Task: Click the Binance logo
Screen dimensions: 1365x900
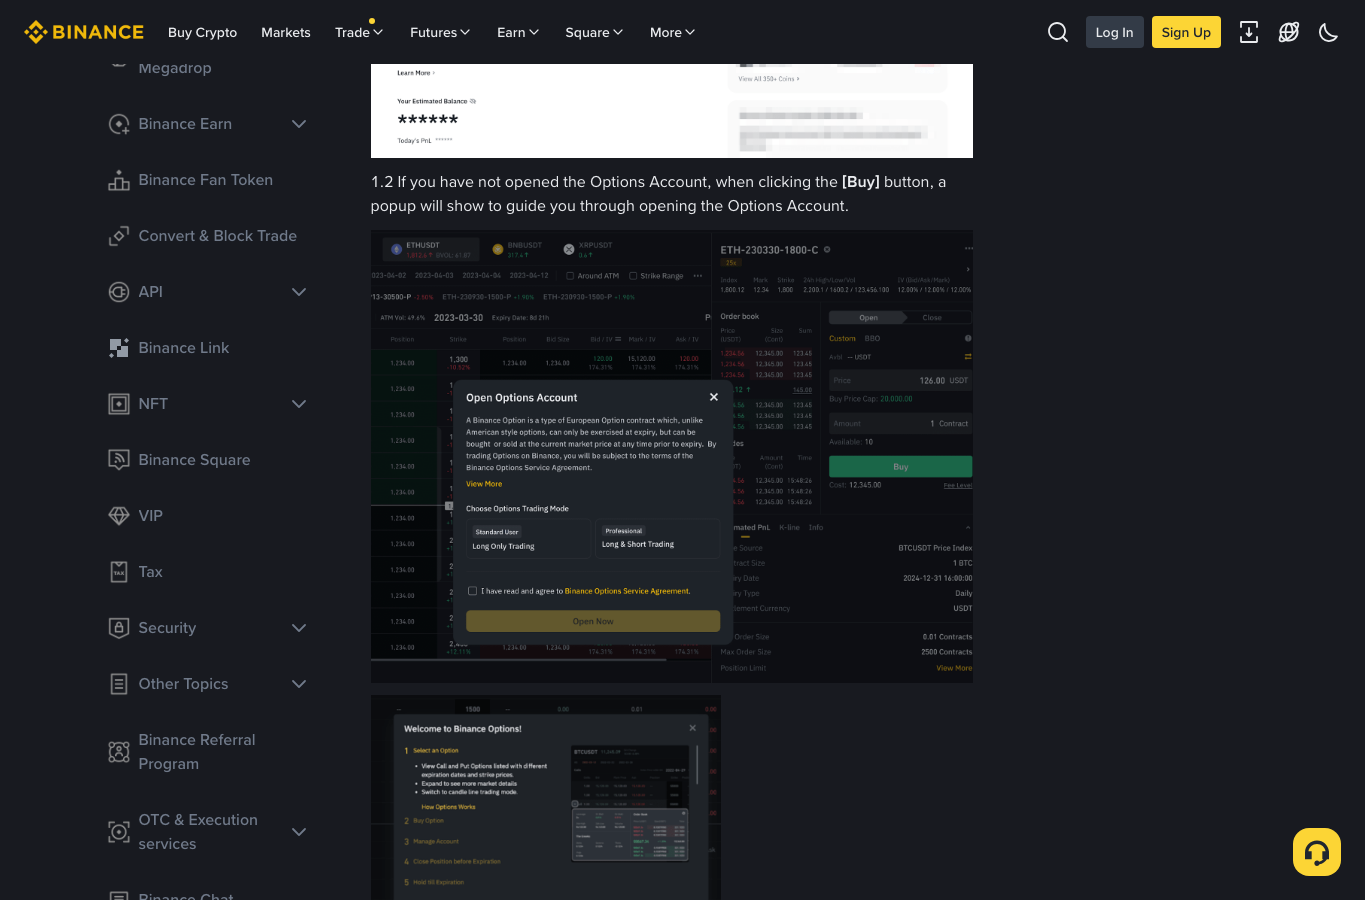Action: pyautogui.click(x=84, y=32)
